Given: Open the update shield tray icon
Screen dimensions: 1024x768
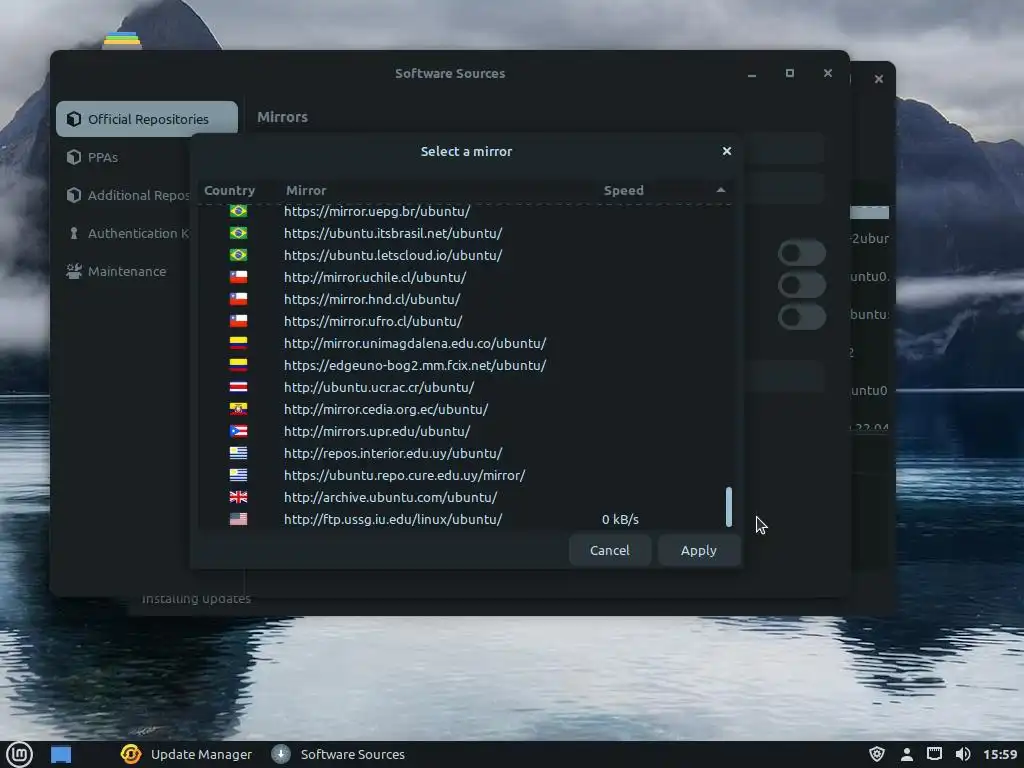Looking at the screenshot, I should (x=877, y=754).
